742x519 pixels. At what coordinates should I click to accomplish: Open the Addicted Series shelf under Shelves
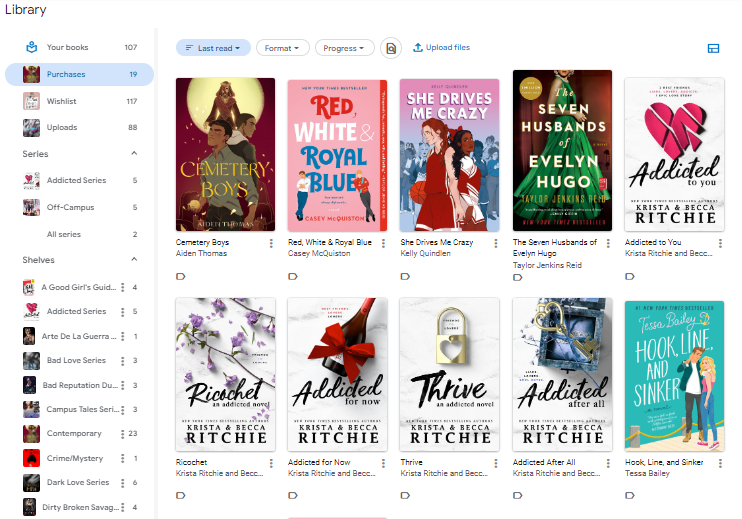click(x=76, y=311)
